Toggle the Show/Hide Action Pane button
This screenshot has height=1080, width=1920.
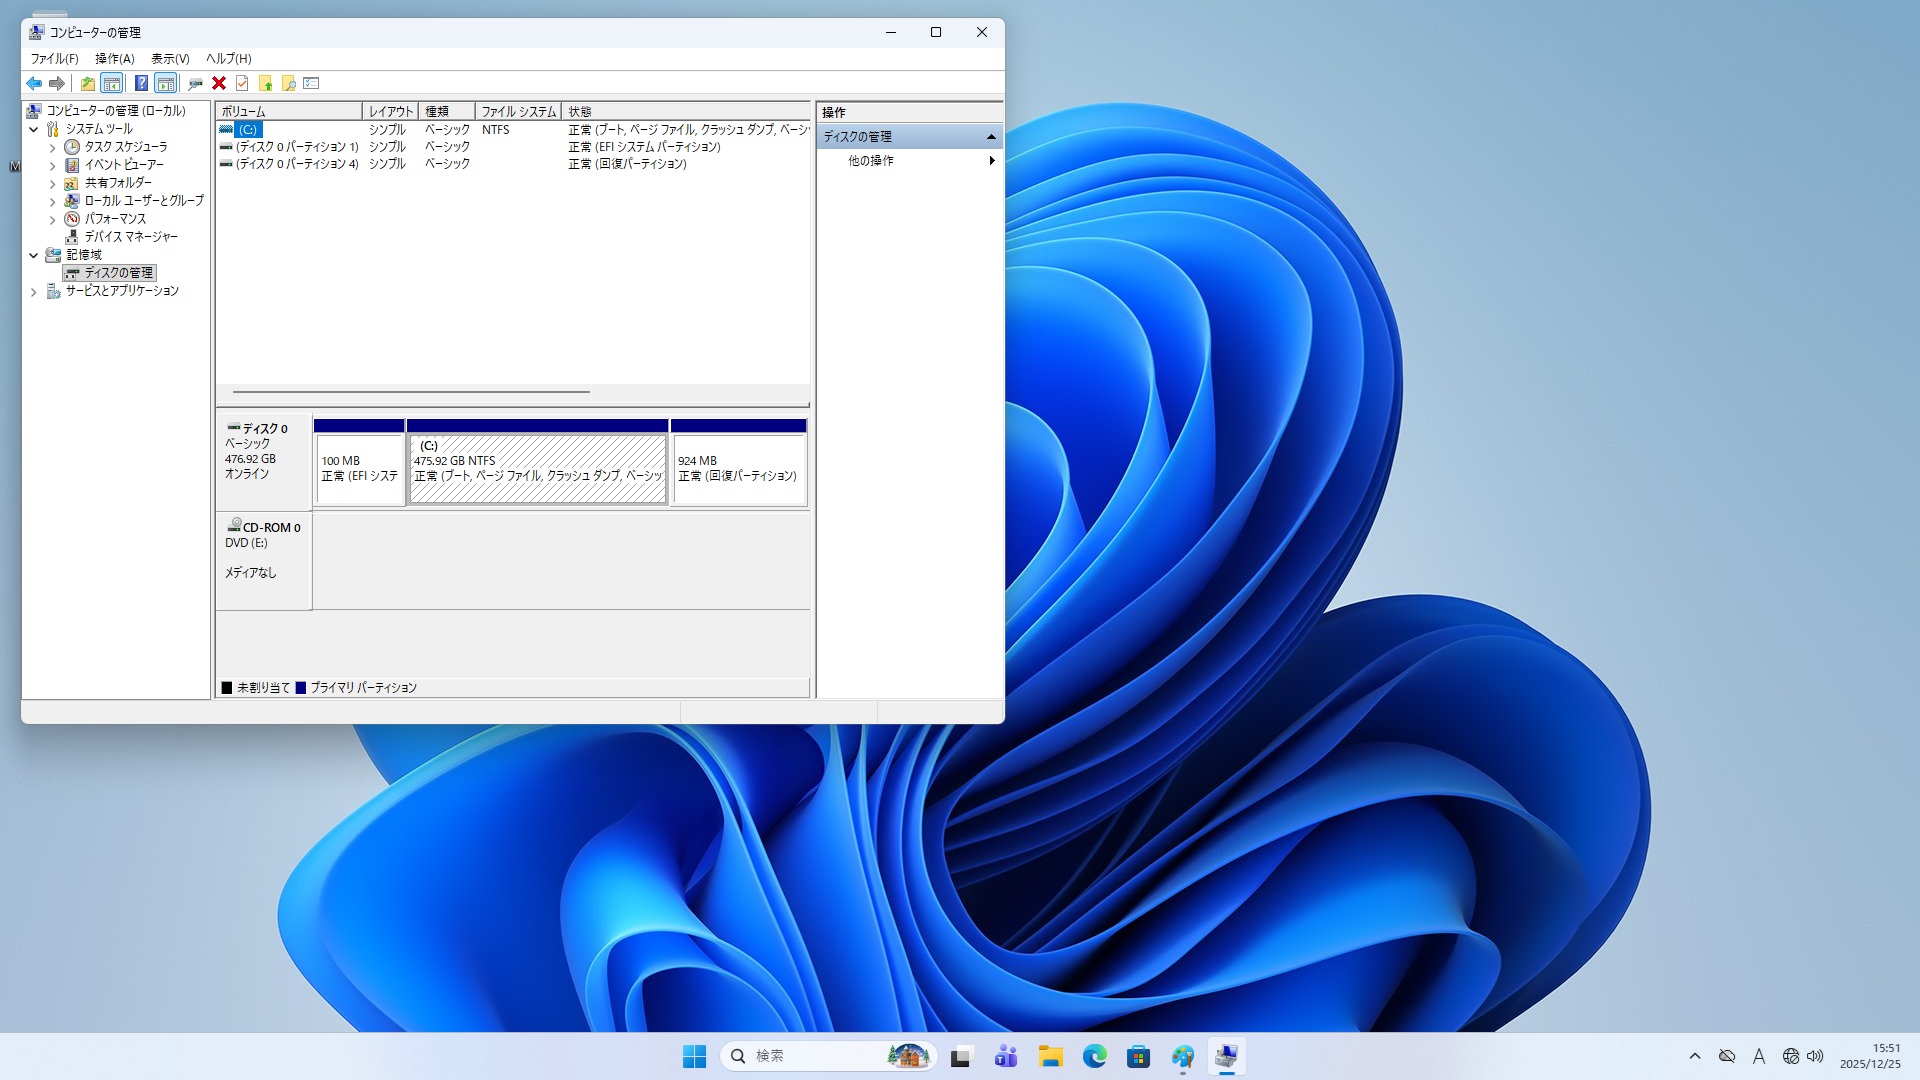(x=166, y=83)
